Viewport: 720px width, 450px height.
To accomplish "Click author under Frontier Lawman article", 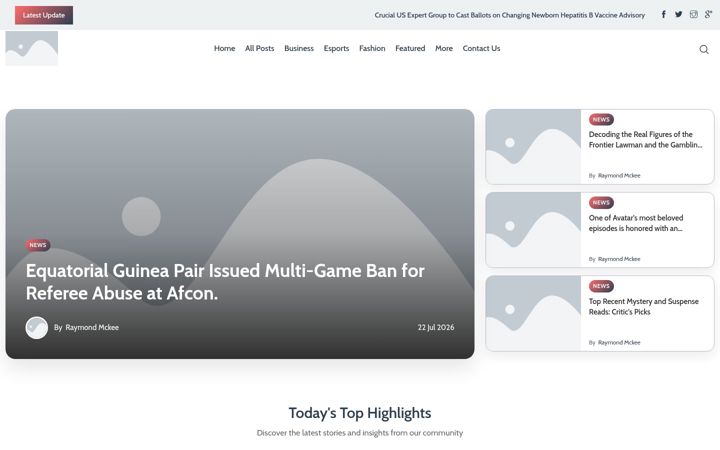I will pos(619,175).
